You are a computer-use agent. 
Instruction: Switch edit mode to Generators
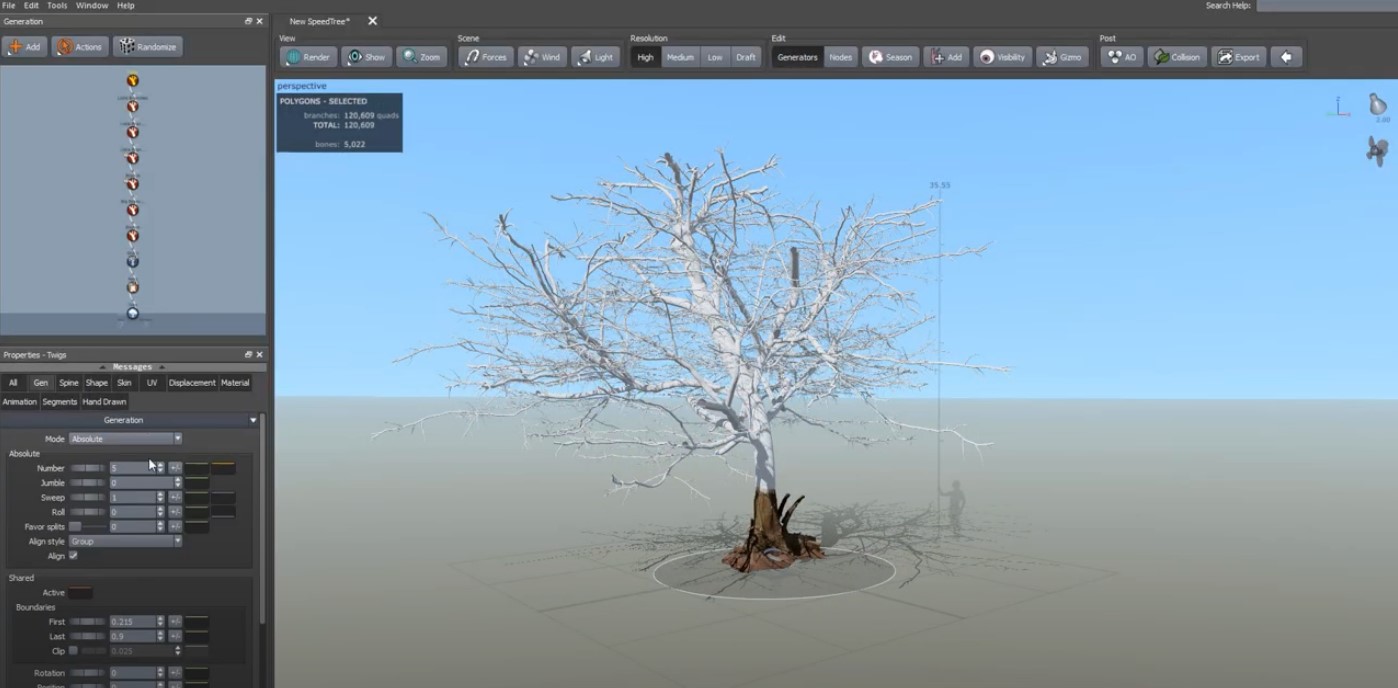tap(798, 57)
